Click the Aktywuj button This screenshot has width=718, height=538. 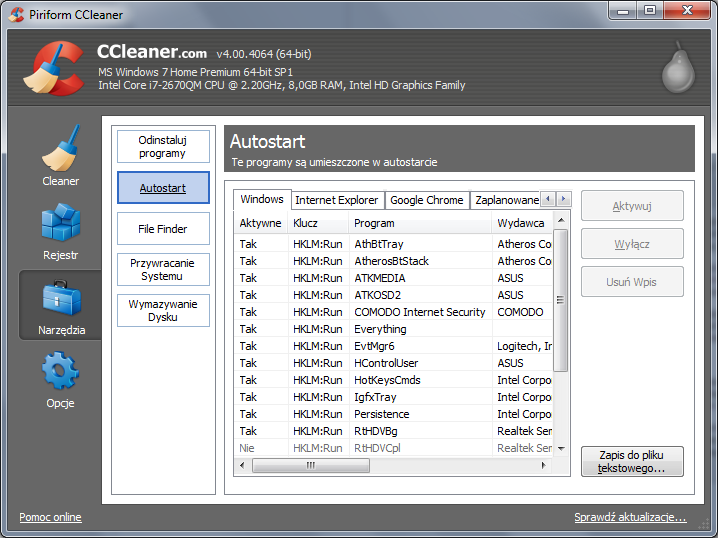tap(632, 206)
